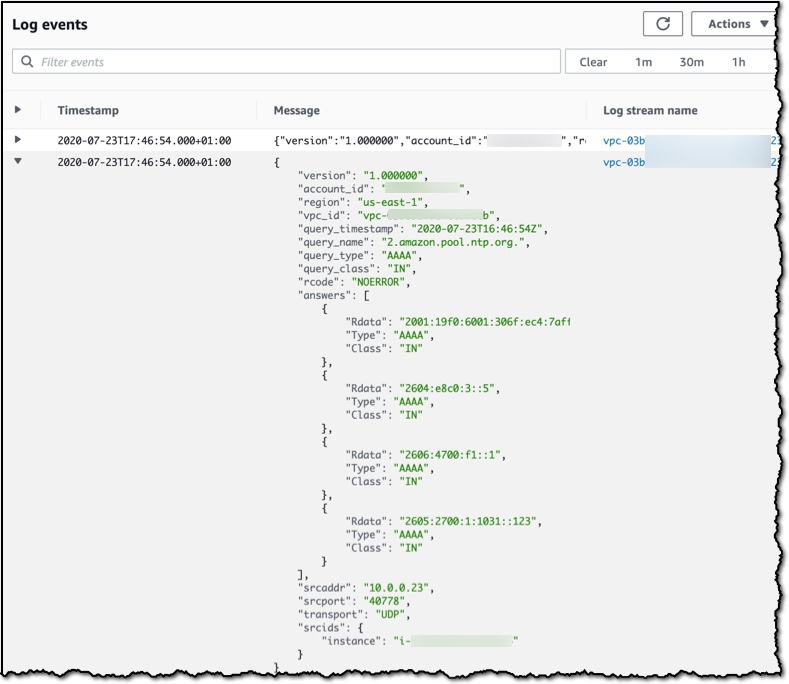The height and width of the screenshot is (684, 789).
Task: Click the Log stream name column header
Action: 650,110
